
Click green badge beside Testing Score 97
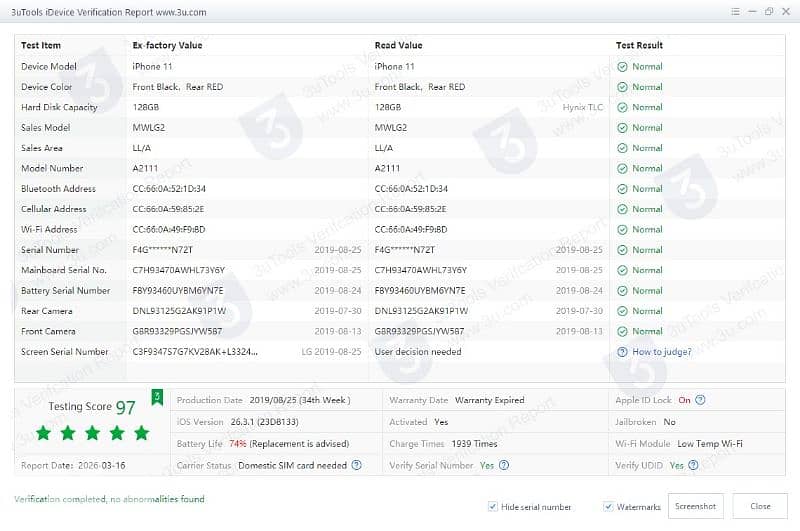(156, 398)
